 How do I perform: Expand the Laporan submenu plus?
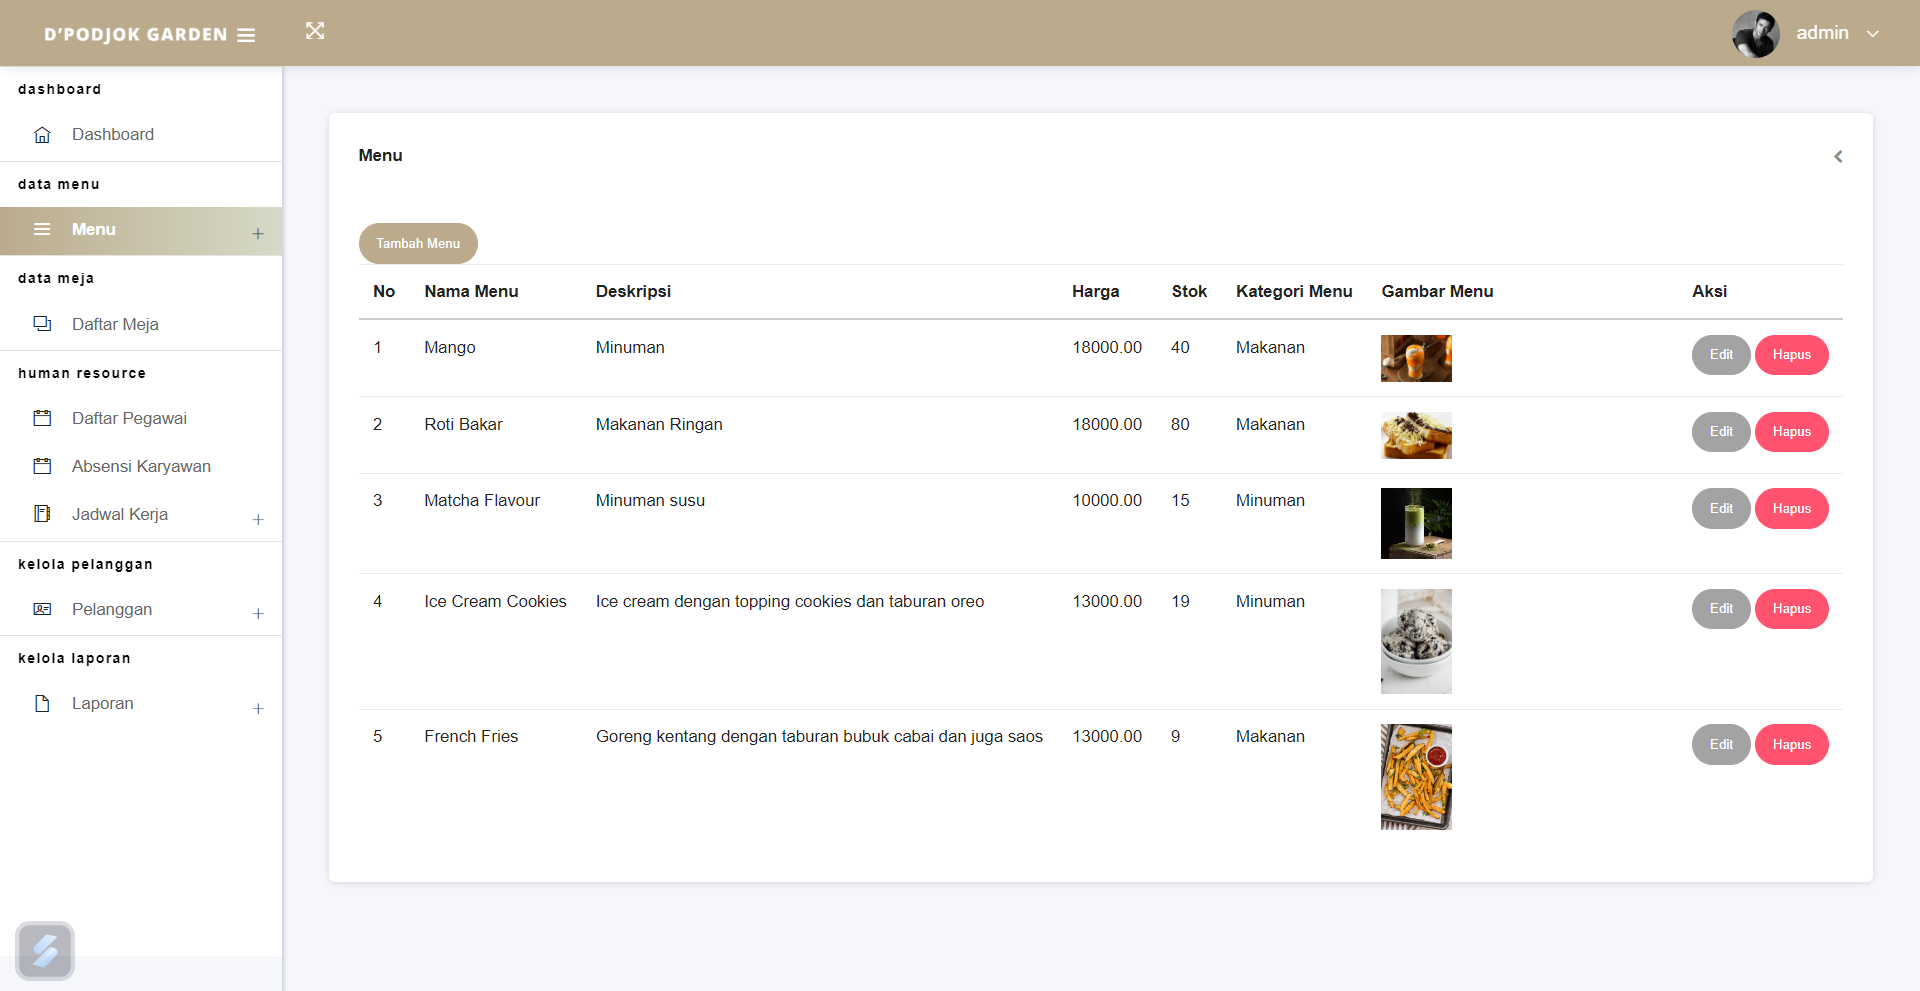click(x=258, y=708)
